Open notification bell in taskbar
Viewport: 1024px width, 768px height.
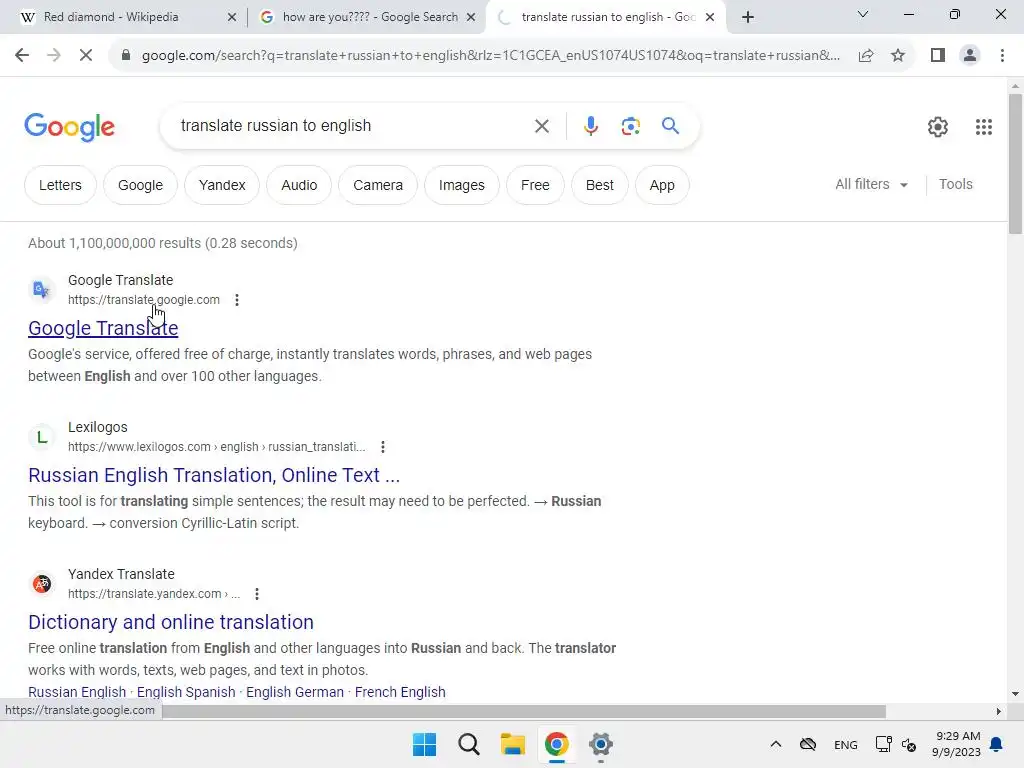pyautogui.click(x=997, y=744)
